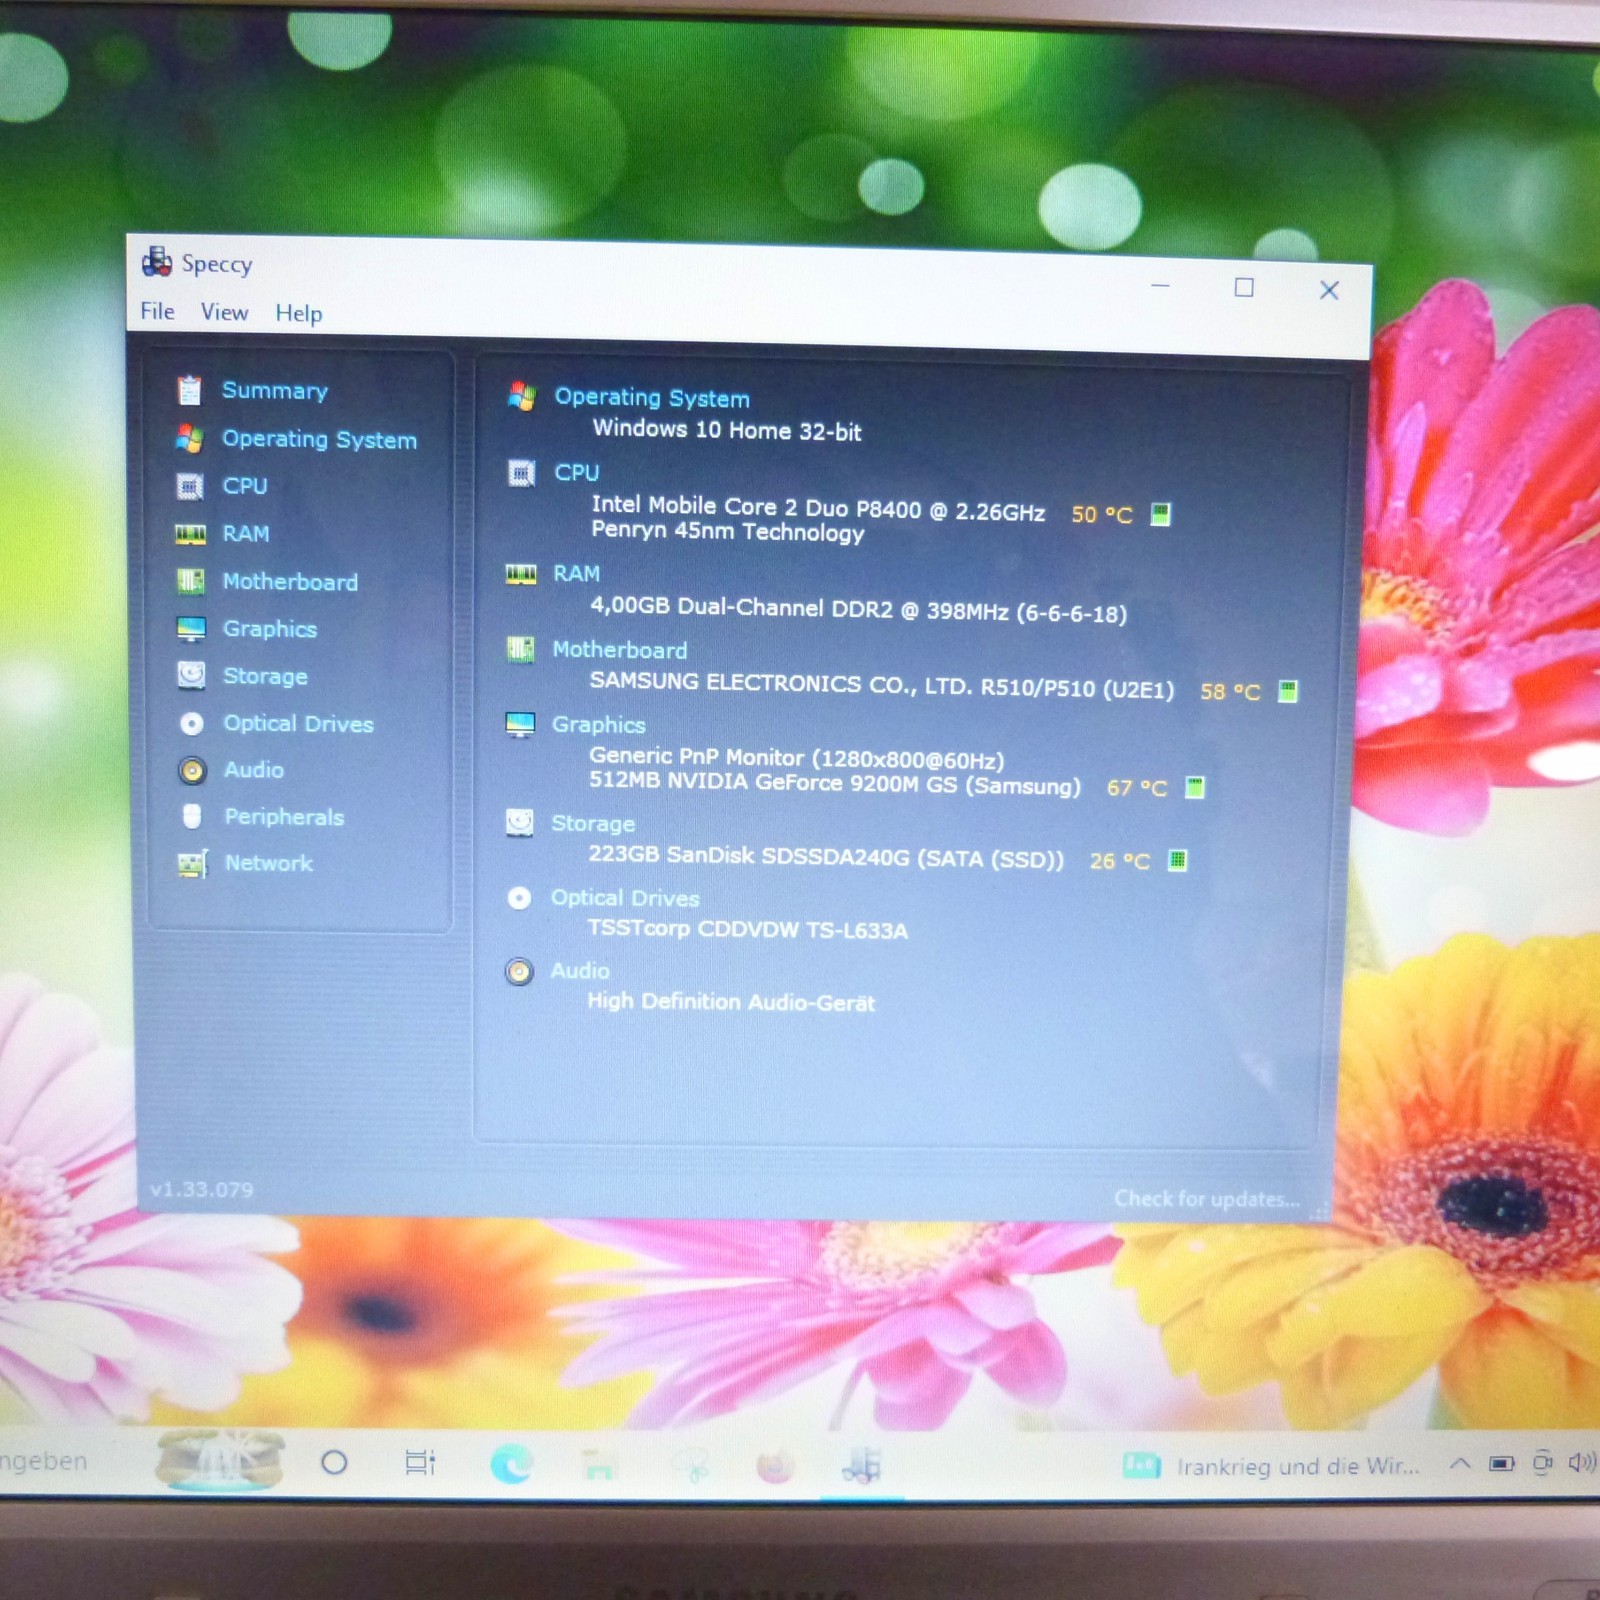The width and height of the screenshot is (1600, 1600).
Task: Open Storage section in sidebar
Action: click(265, 676)
